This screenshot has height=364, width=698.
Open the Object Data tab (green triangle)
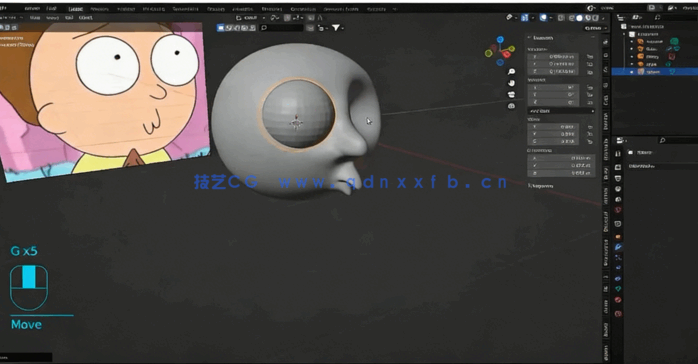coord(618,289)
